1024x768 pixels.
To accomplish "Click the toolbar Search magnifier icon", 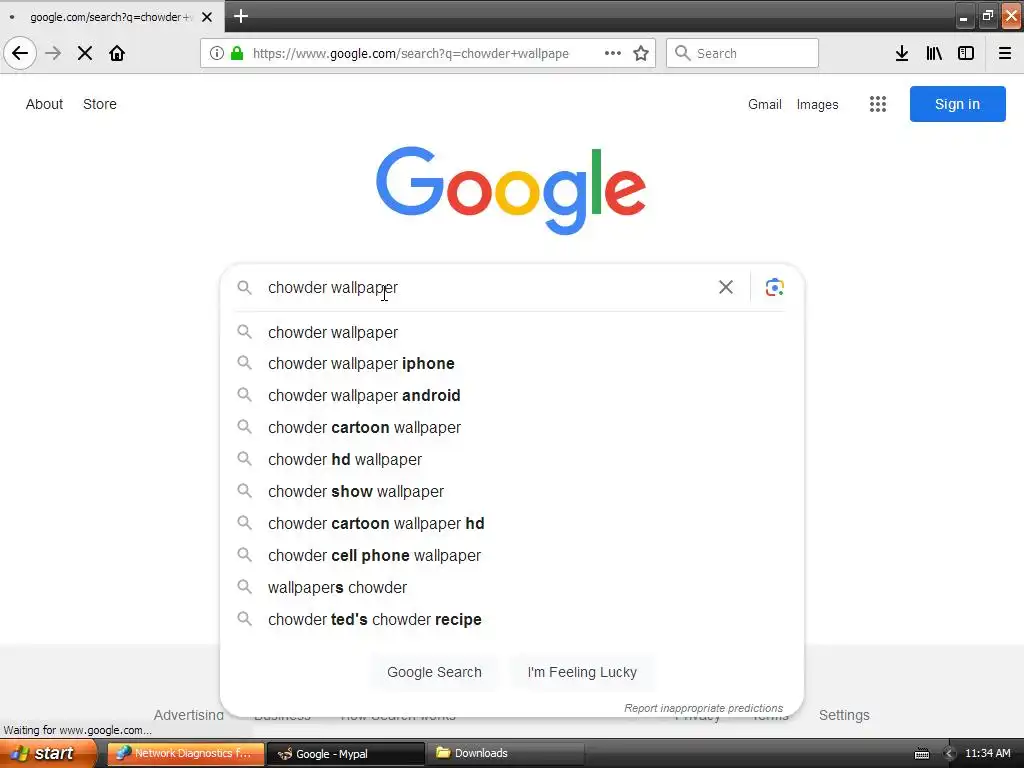I will (682, 53).
